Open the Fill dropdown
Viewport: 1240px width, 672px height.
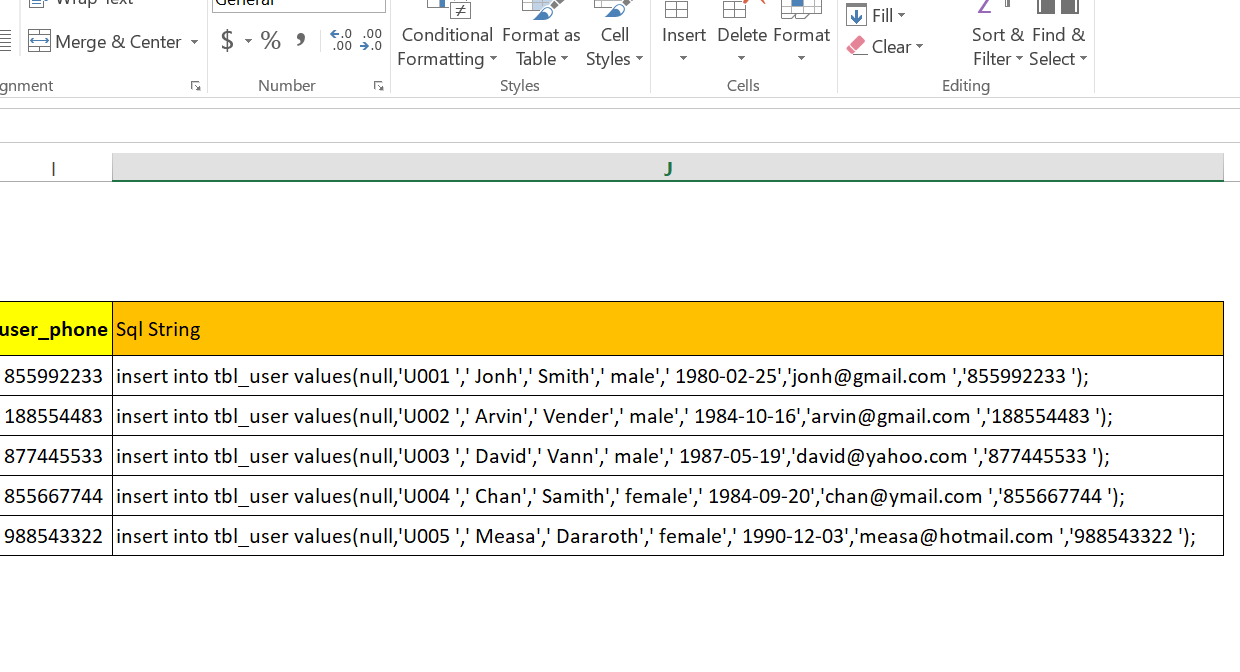[876, 15]
